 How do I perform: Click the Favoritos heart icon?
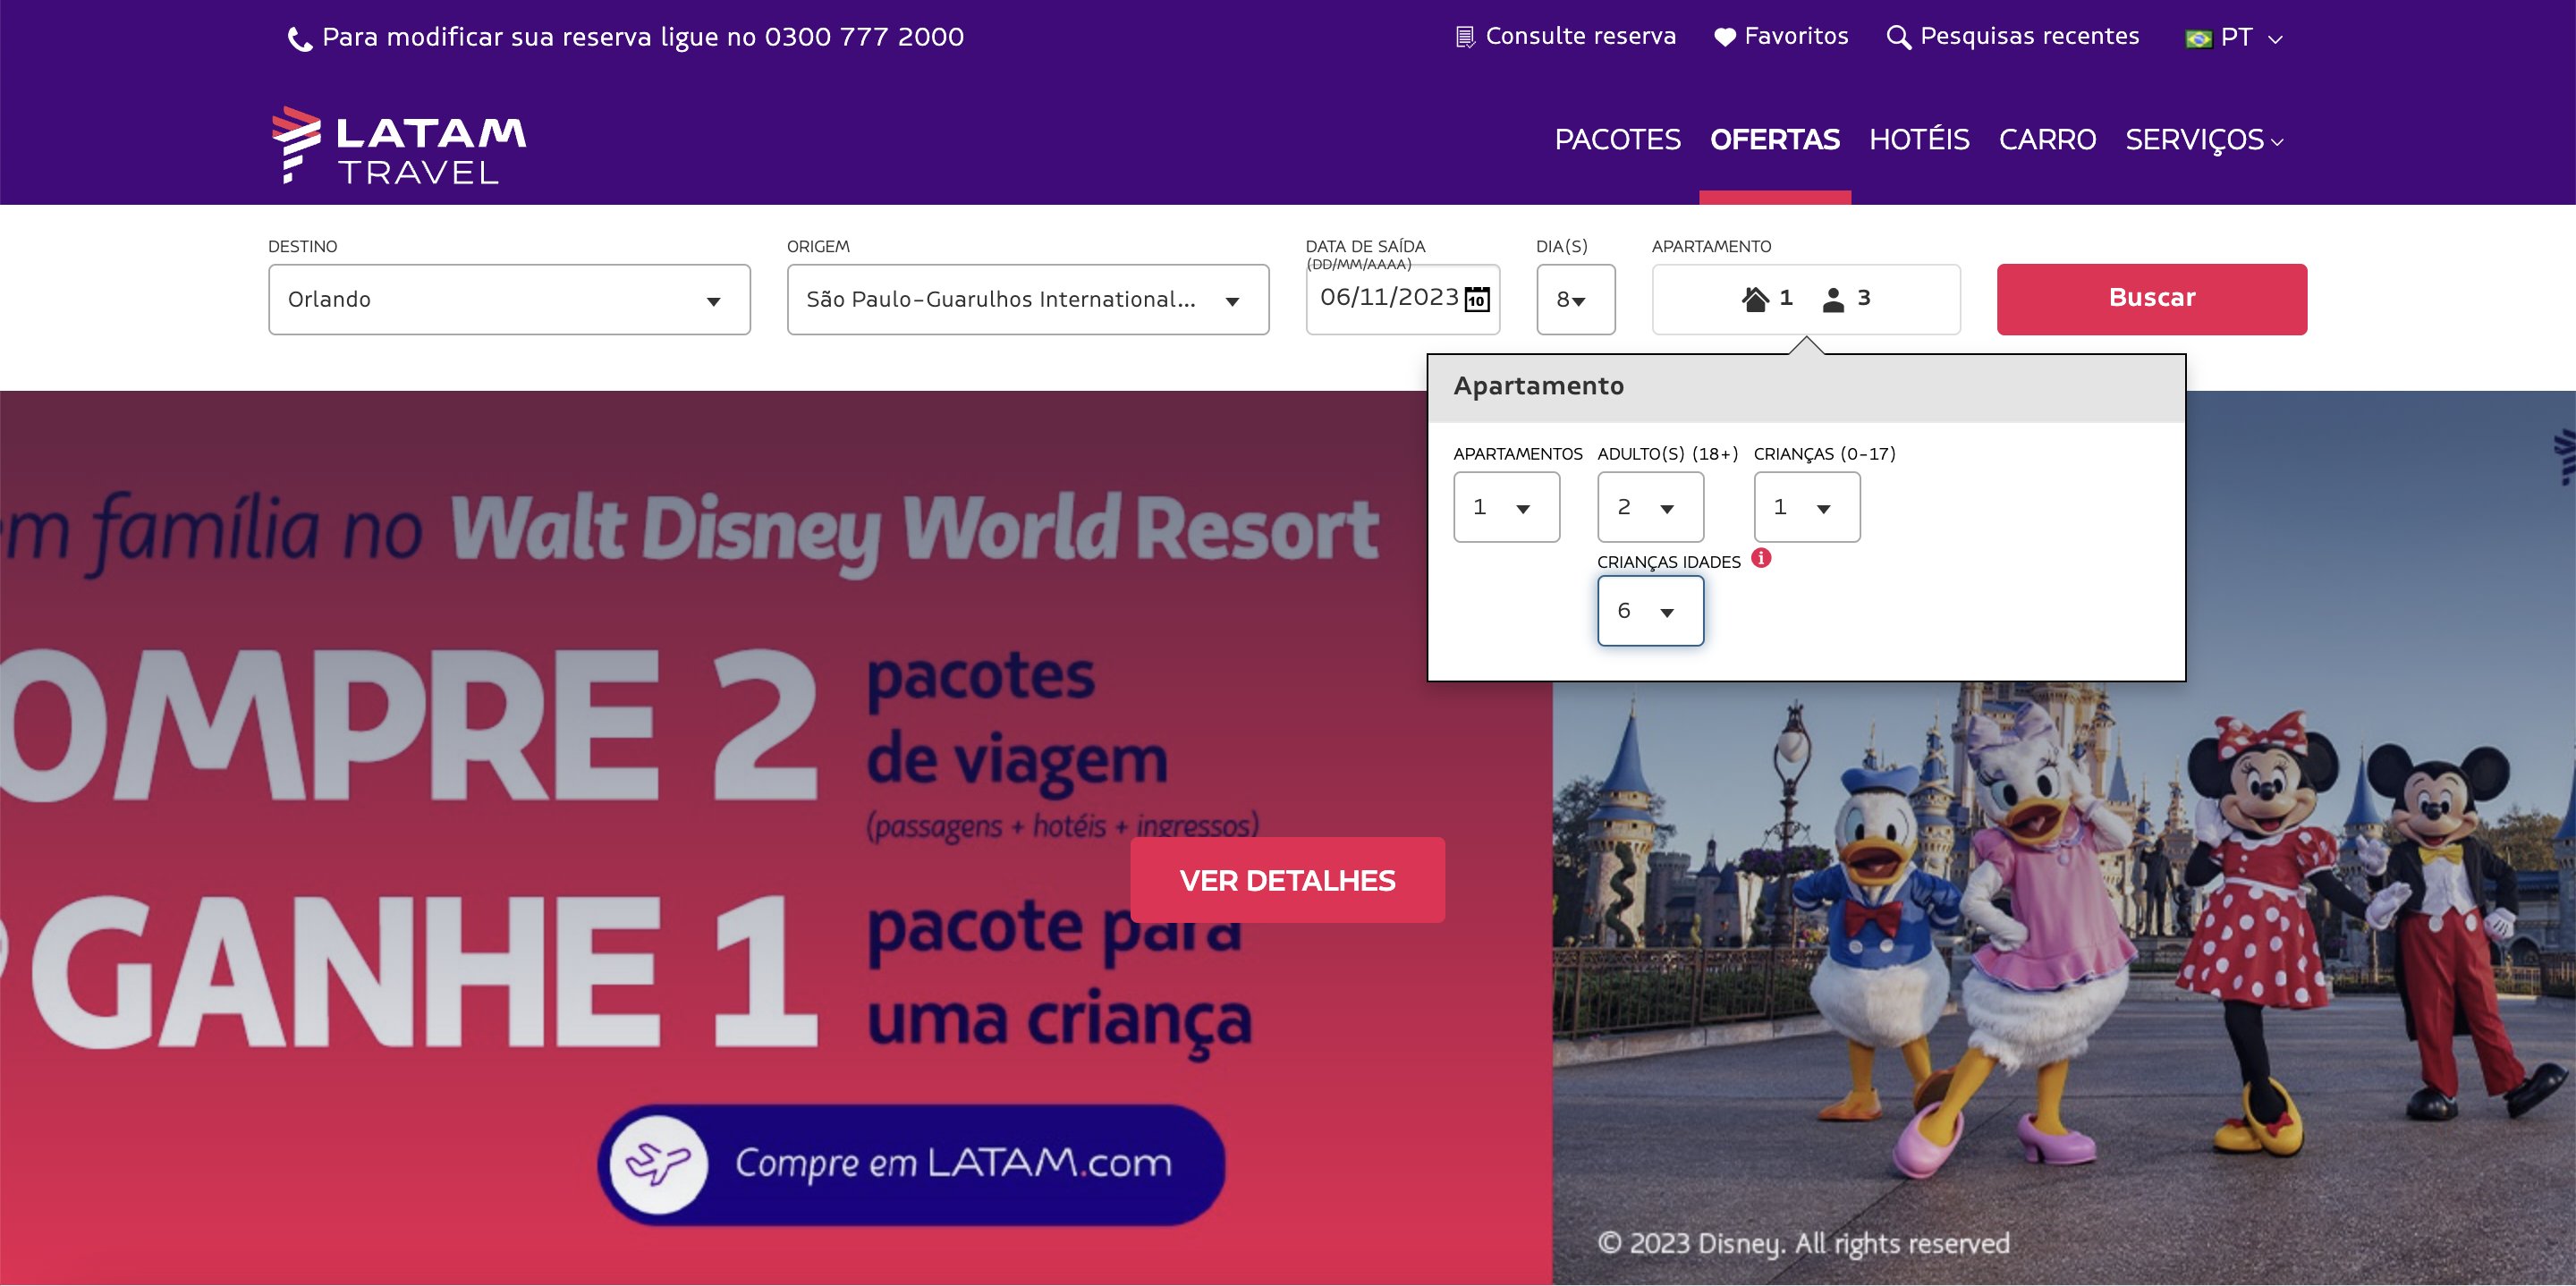[1725, 37]
